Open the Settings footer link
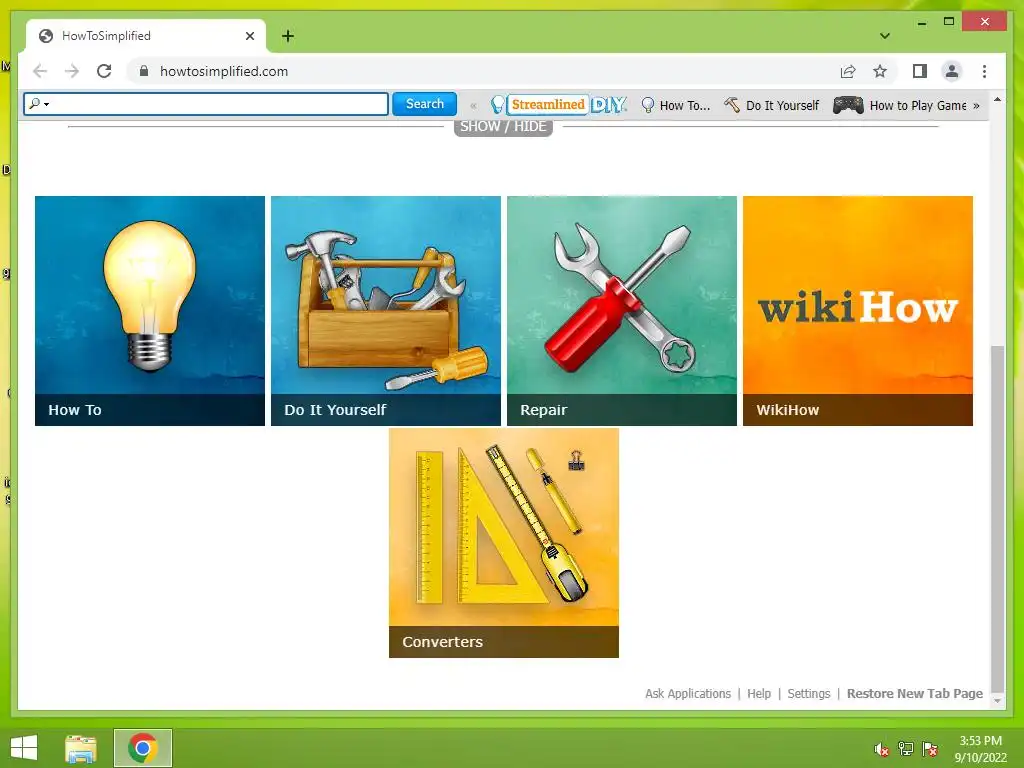1024x768 pixels. (808, 694)
